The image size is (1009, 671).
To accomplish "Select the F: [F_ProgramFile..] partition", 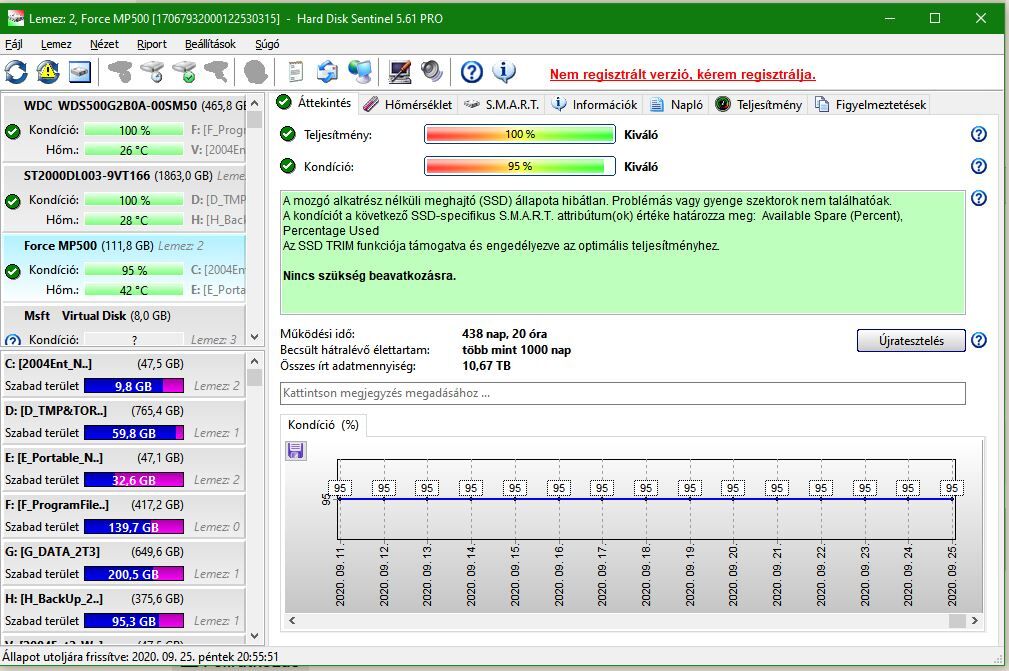I will [124, 515].
